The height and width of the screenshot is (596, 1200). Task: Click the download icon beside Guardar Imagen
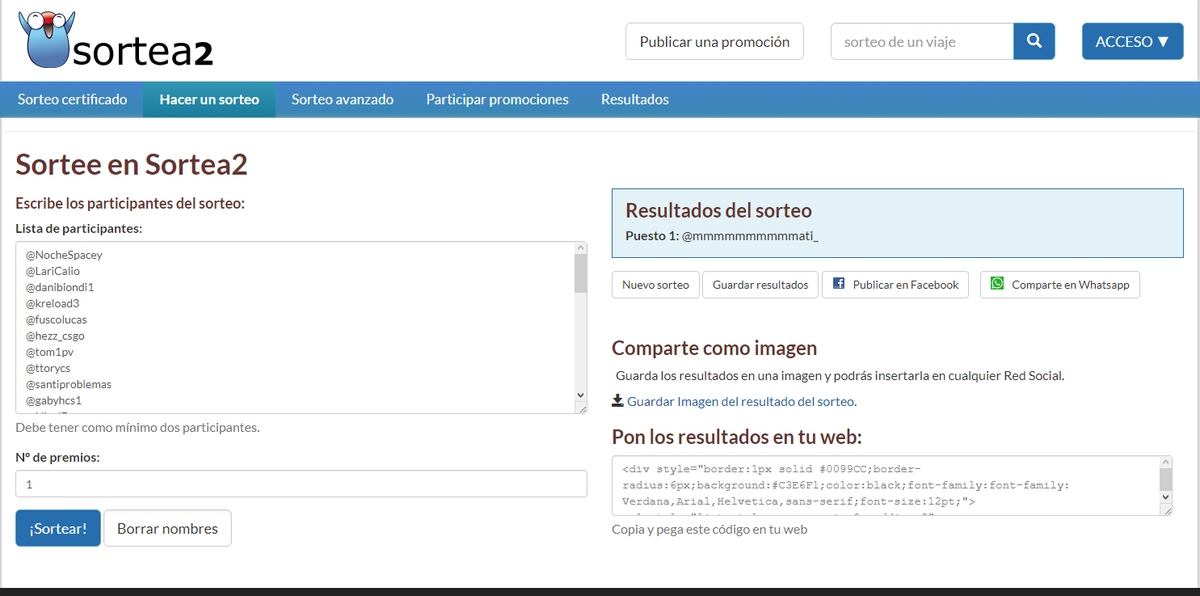tap(618, 400)
